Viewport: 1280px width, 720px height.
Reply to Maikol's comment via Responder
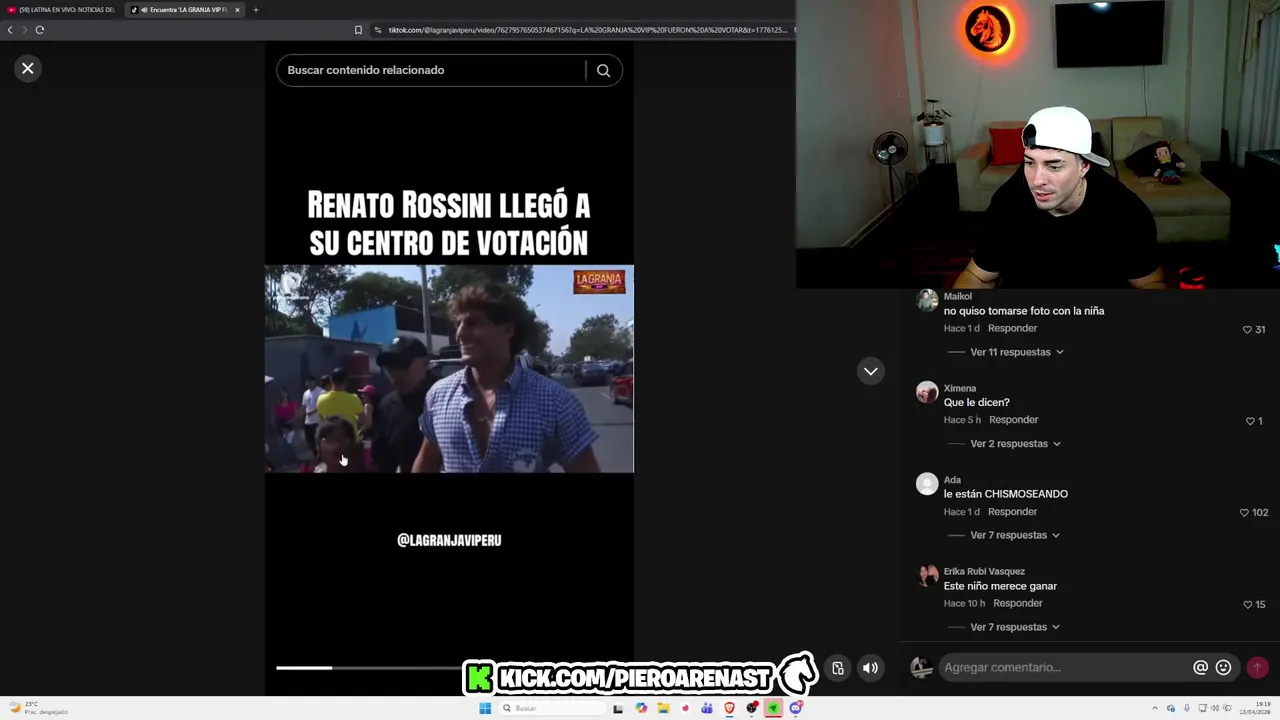pyautogui.click(x=1012, y=328)
